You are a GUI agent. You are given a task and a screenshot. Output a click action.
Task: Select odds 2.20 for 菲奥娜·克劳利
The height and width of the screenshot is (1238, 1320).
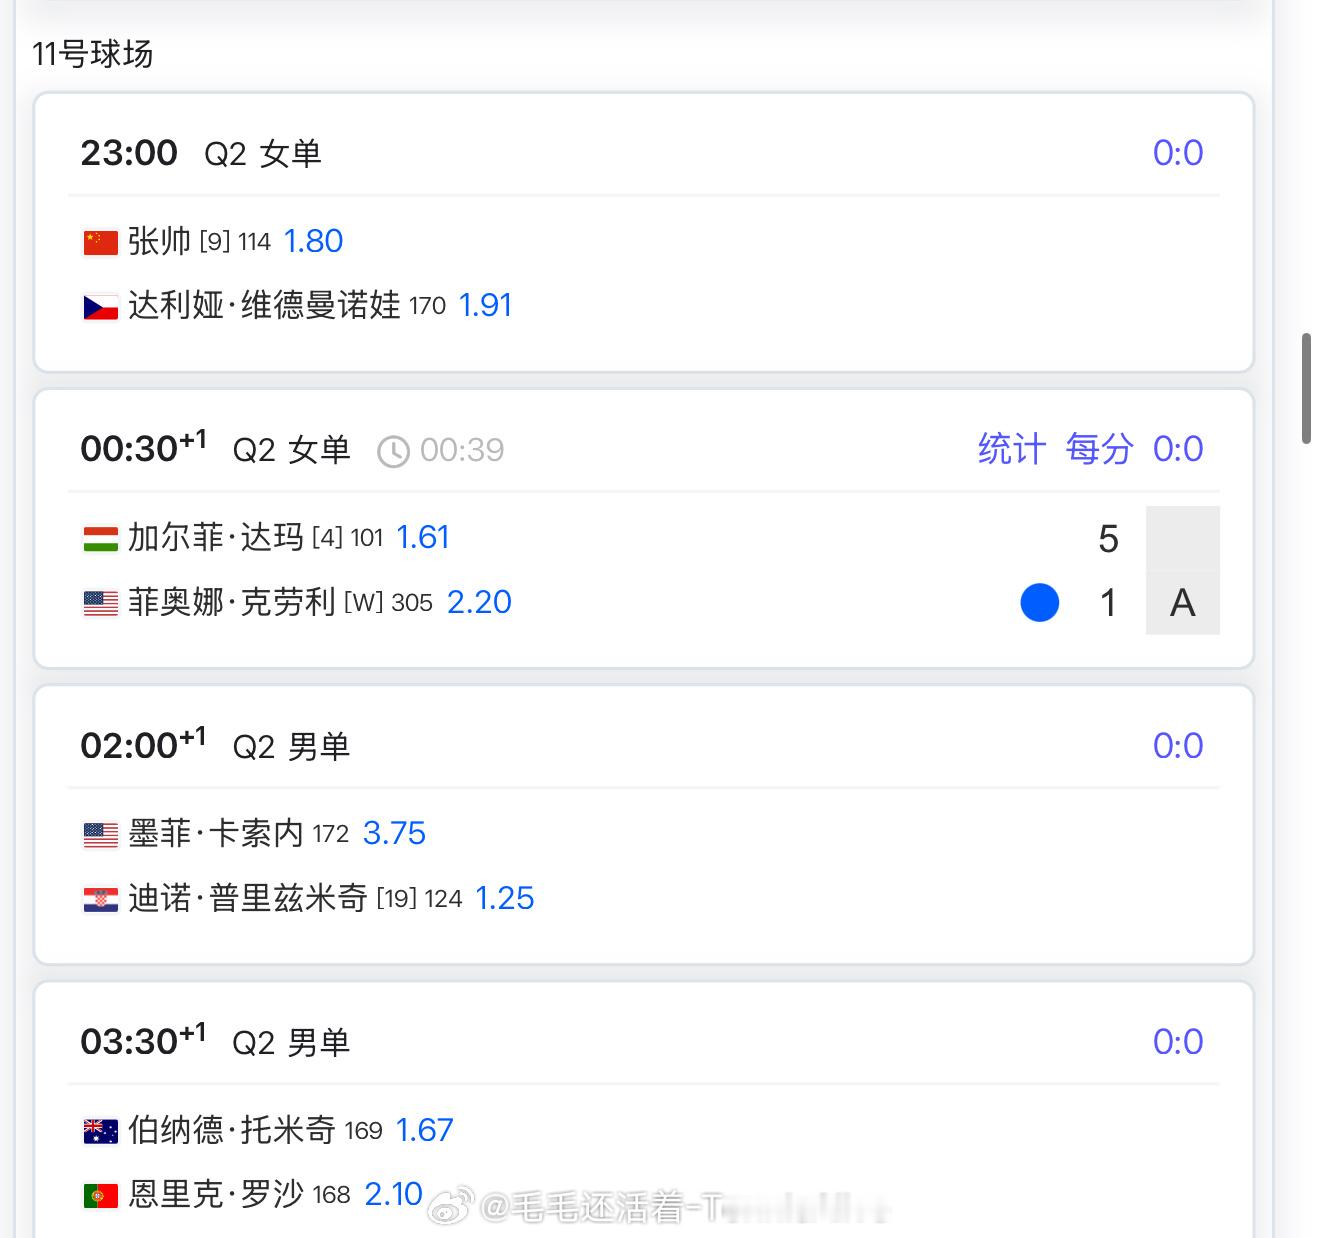pyautogui.click(x=479, y=602)
